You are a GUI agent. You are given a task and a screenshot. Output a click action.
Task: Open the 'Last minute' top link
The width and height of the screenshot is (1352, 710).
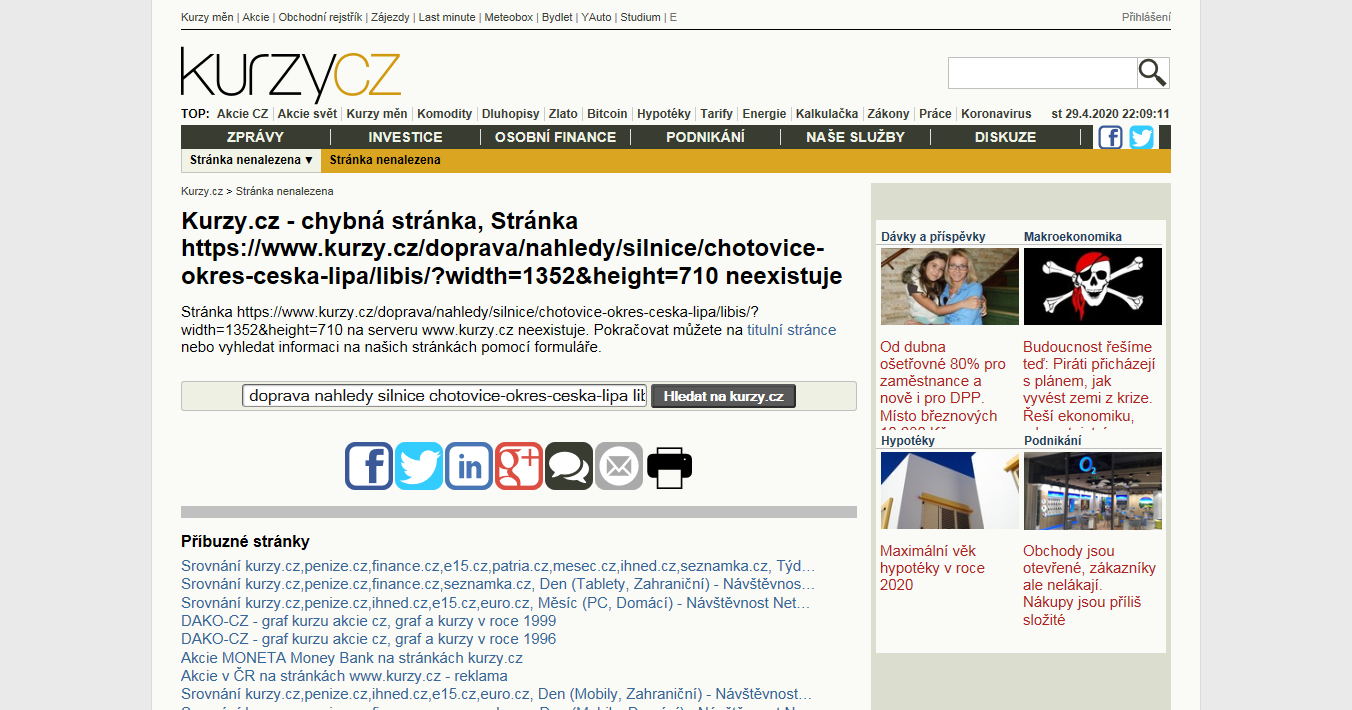click(x=447, y=17)
